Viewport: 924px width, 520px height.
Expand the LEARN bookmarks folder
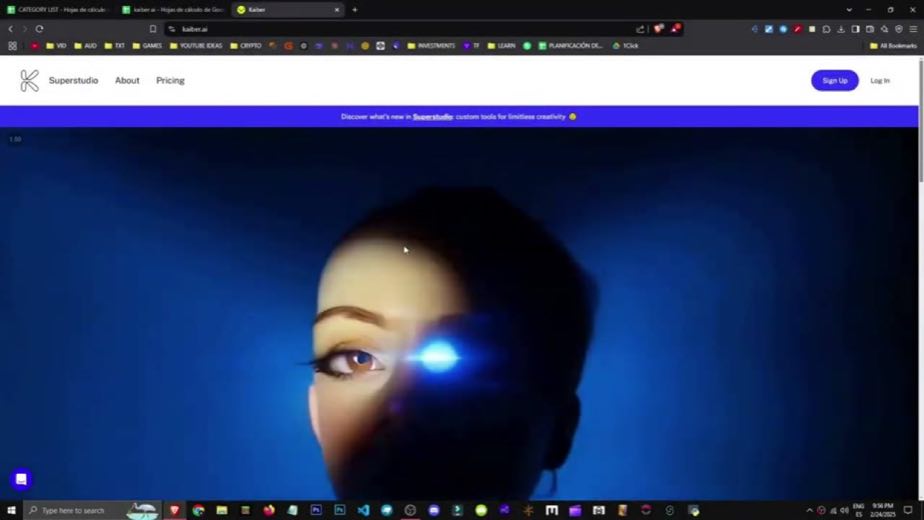[x=501, y=46]
